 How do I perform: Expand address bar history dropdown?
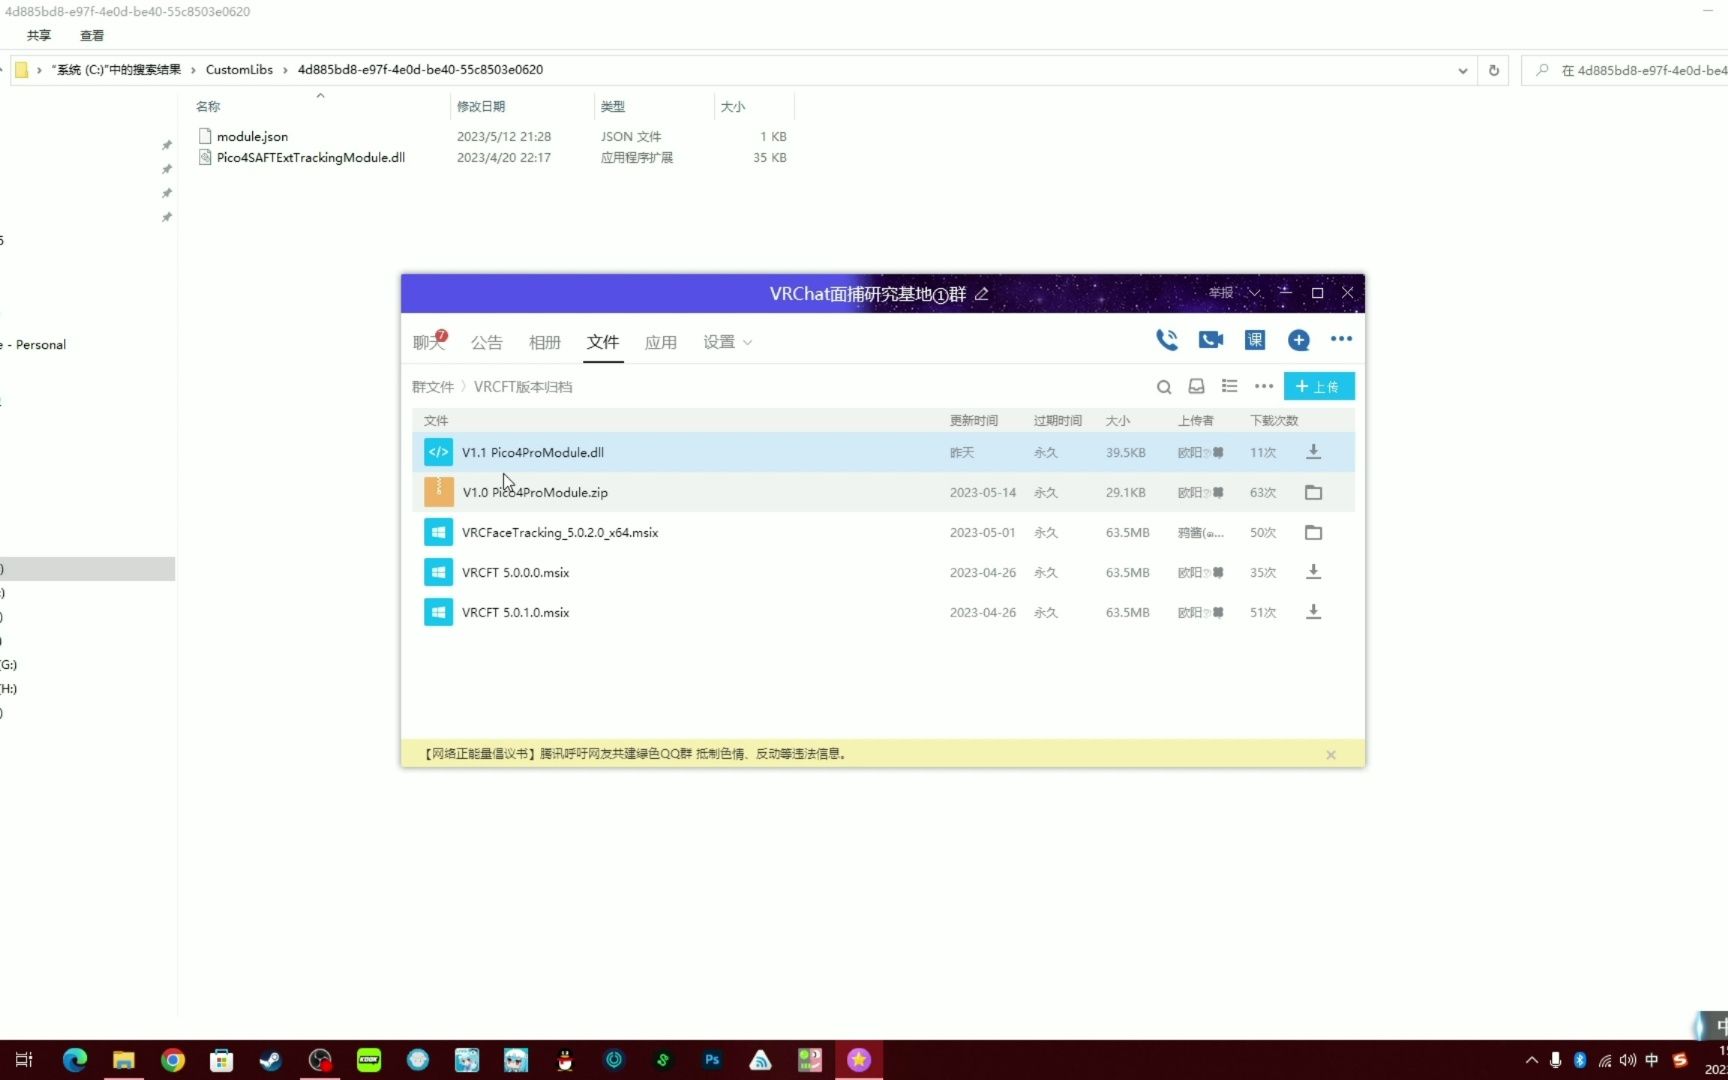coord(1462,70)
